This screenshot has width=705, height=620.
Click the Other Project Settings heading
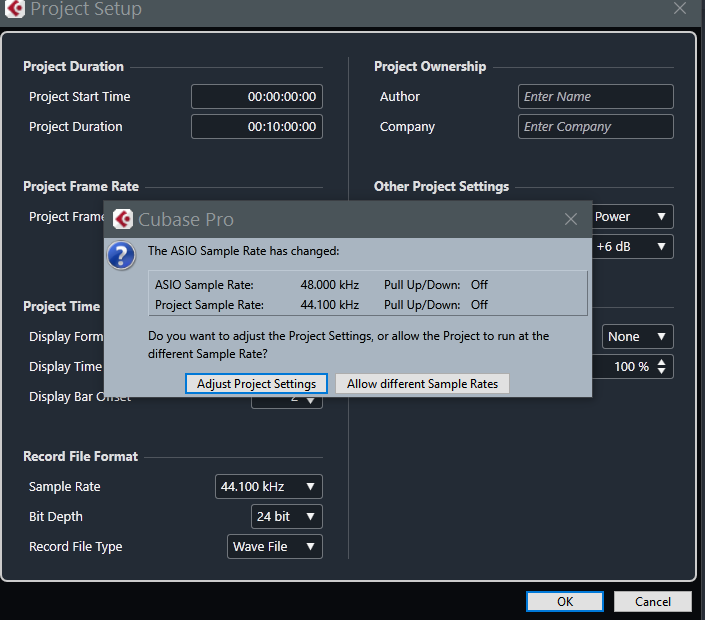(441, 187)
